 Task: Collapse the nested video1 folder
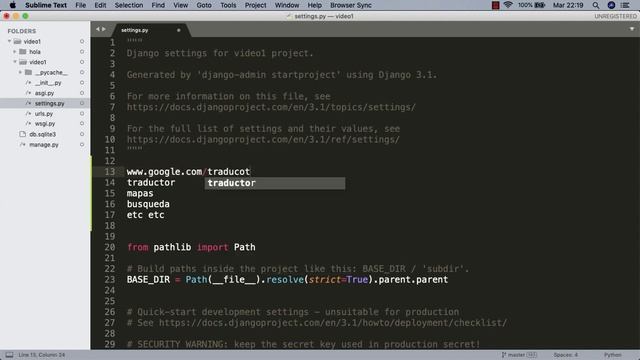(x=15, y=62)
